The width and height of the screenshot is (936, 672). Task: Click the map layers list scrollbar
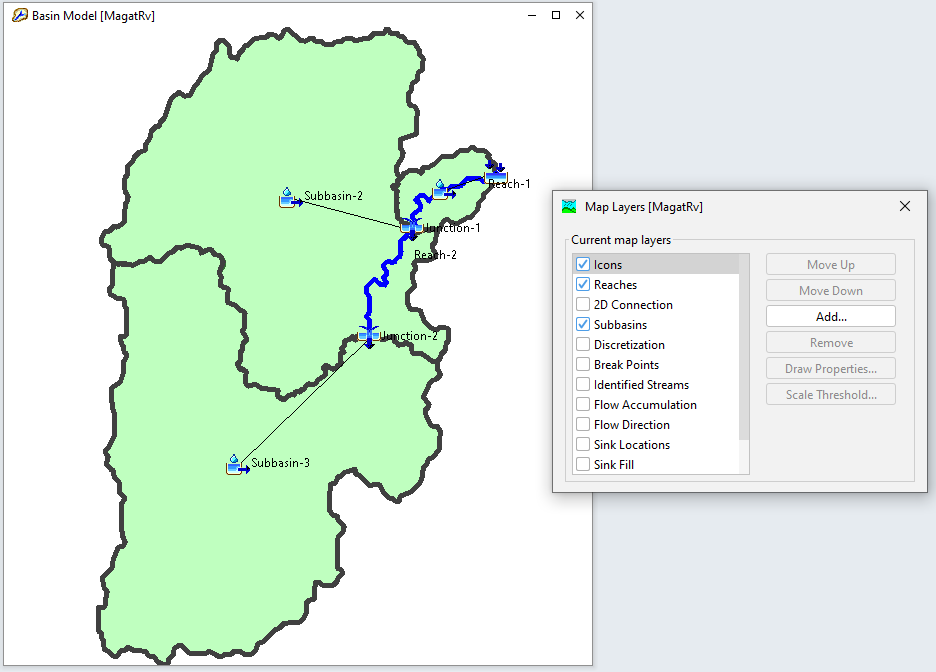[x=744, y=347]
